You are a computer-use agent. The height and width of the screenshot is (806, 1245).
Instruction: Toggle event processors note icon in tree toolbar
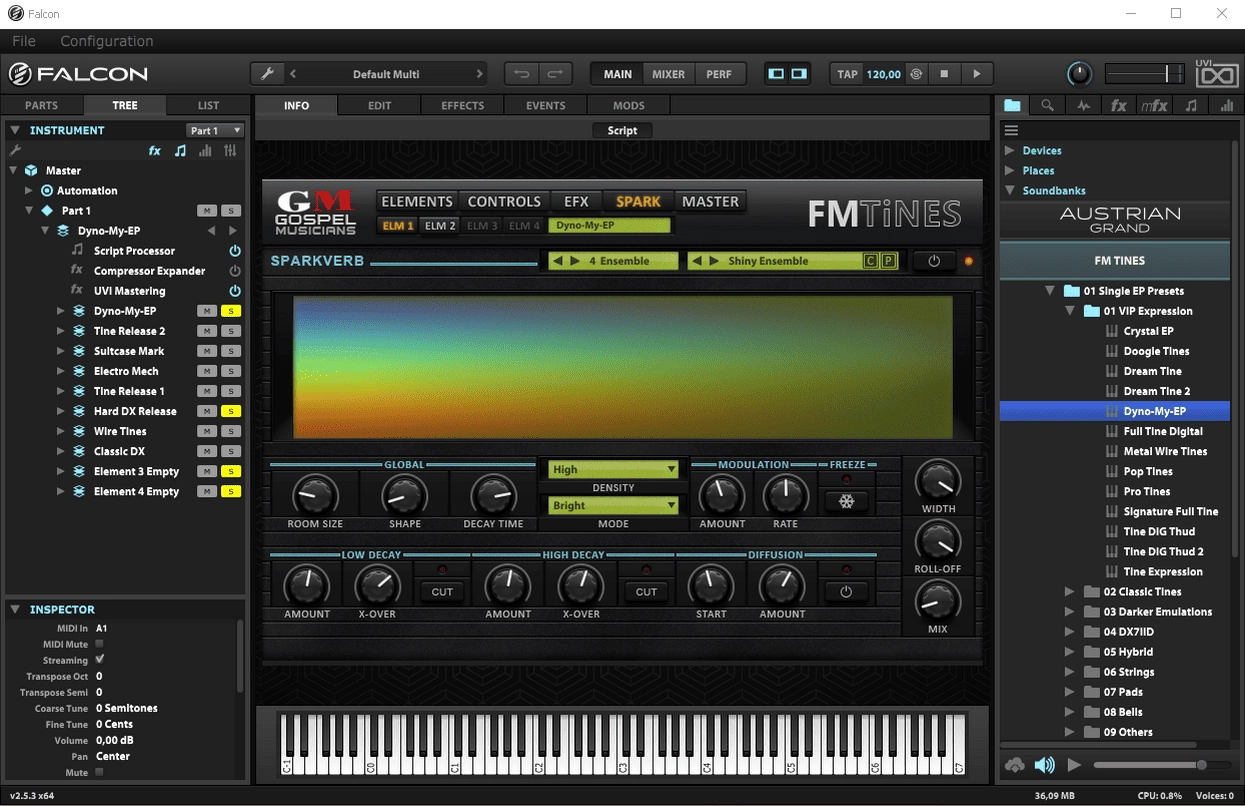coord(180,150)
